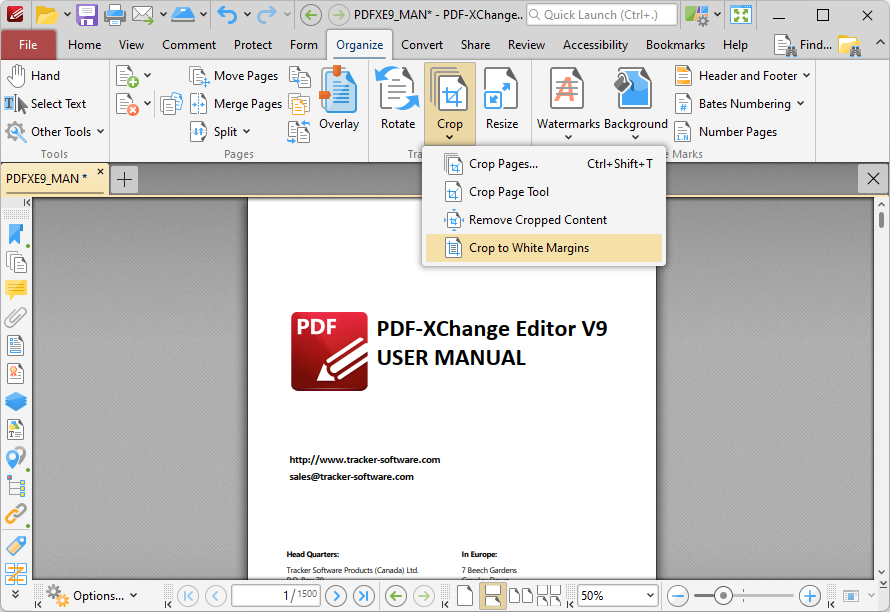The width and height of the screenshot is (890, 612).
Task: Switch to the View ribbon tab
Action: click(131, 45)
